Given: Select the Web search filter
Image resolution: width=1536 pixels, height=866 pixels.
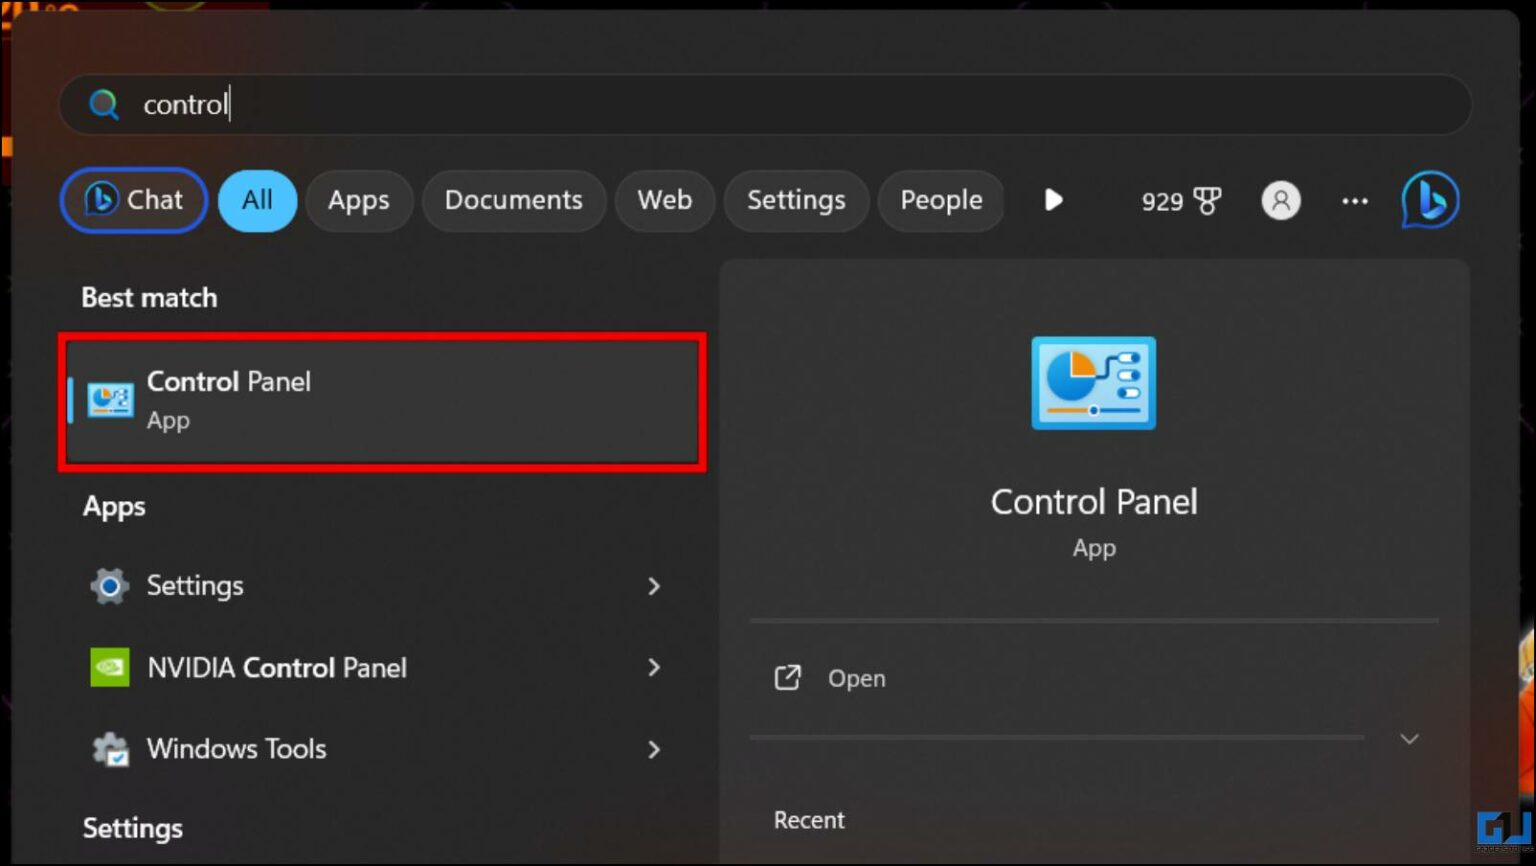Looking at the screenshot, I should coord(664,200).
